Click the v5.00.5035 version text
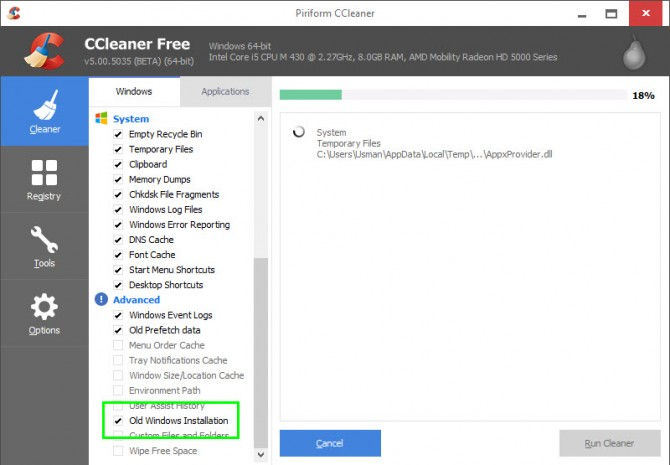Viewport: 670px width, 465px height. [139, 62]
